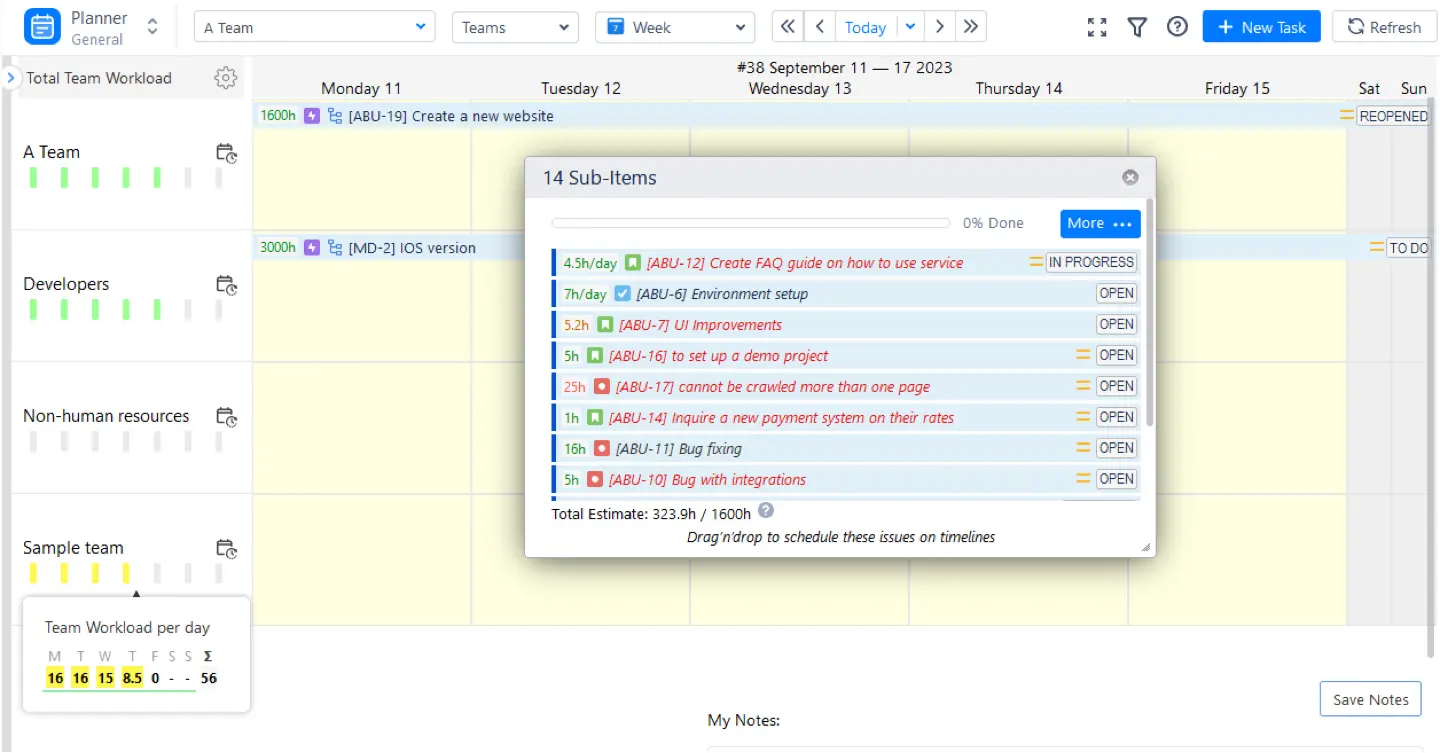
Task: Open the Planner General switcher arrows
Action: tap(152, 27)
